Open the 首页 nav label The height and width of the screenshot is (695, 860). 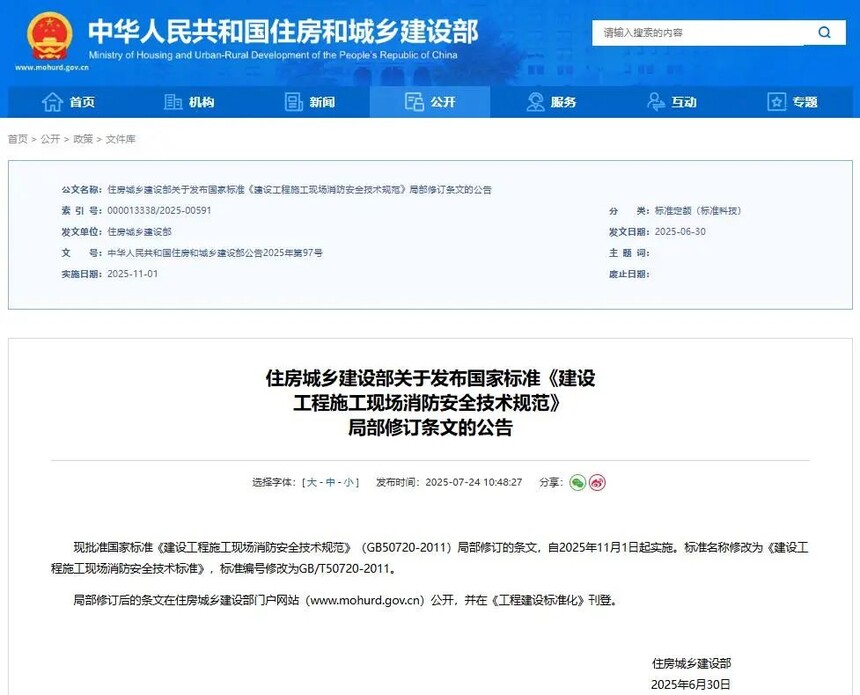point(82,102)
